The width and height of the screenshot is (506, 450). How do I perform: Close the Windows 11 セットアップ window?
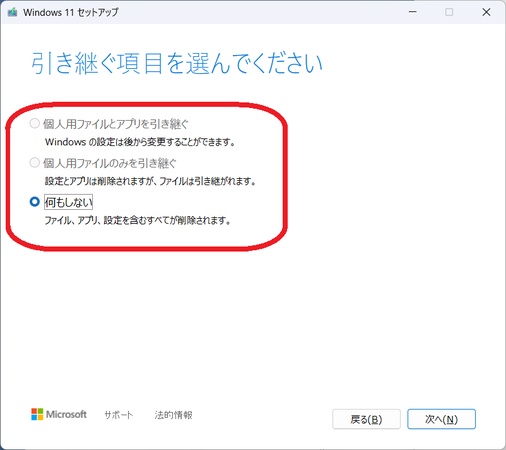pyautogui.click(x=486, y=12)
